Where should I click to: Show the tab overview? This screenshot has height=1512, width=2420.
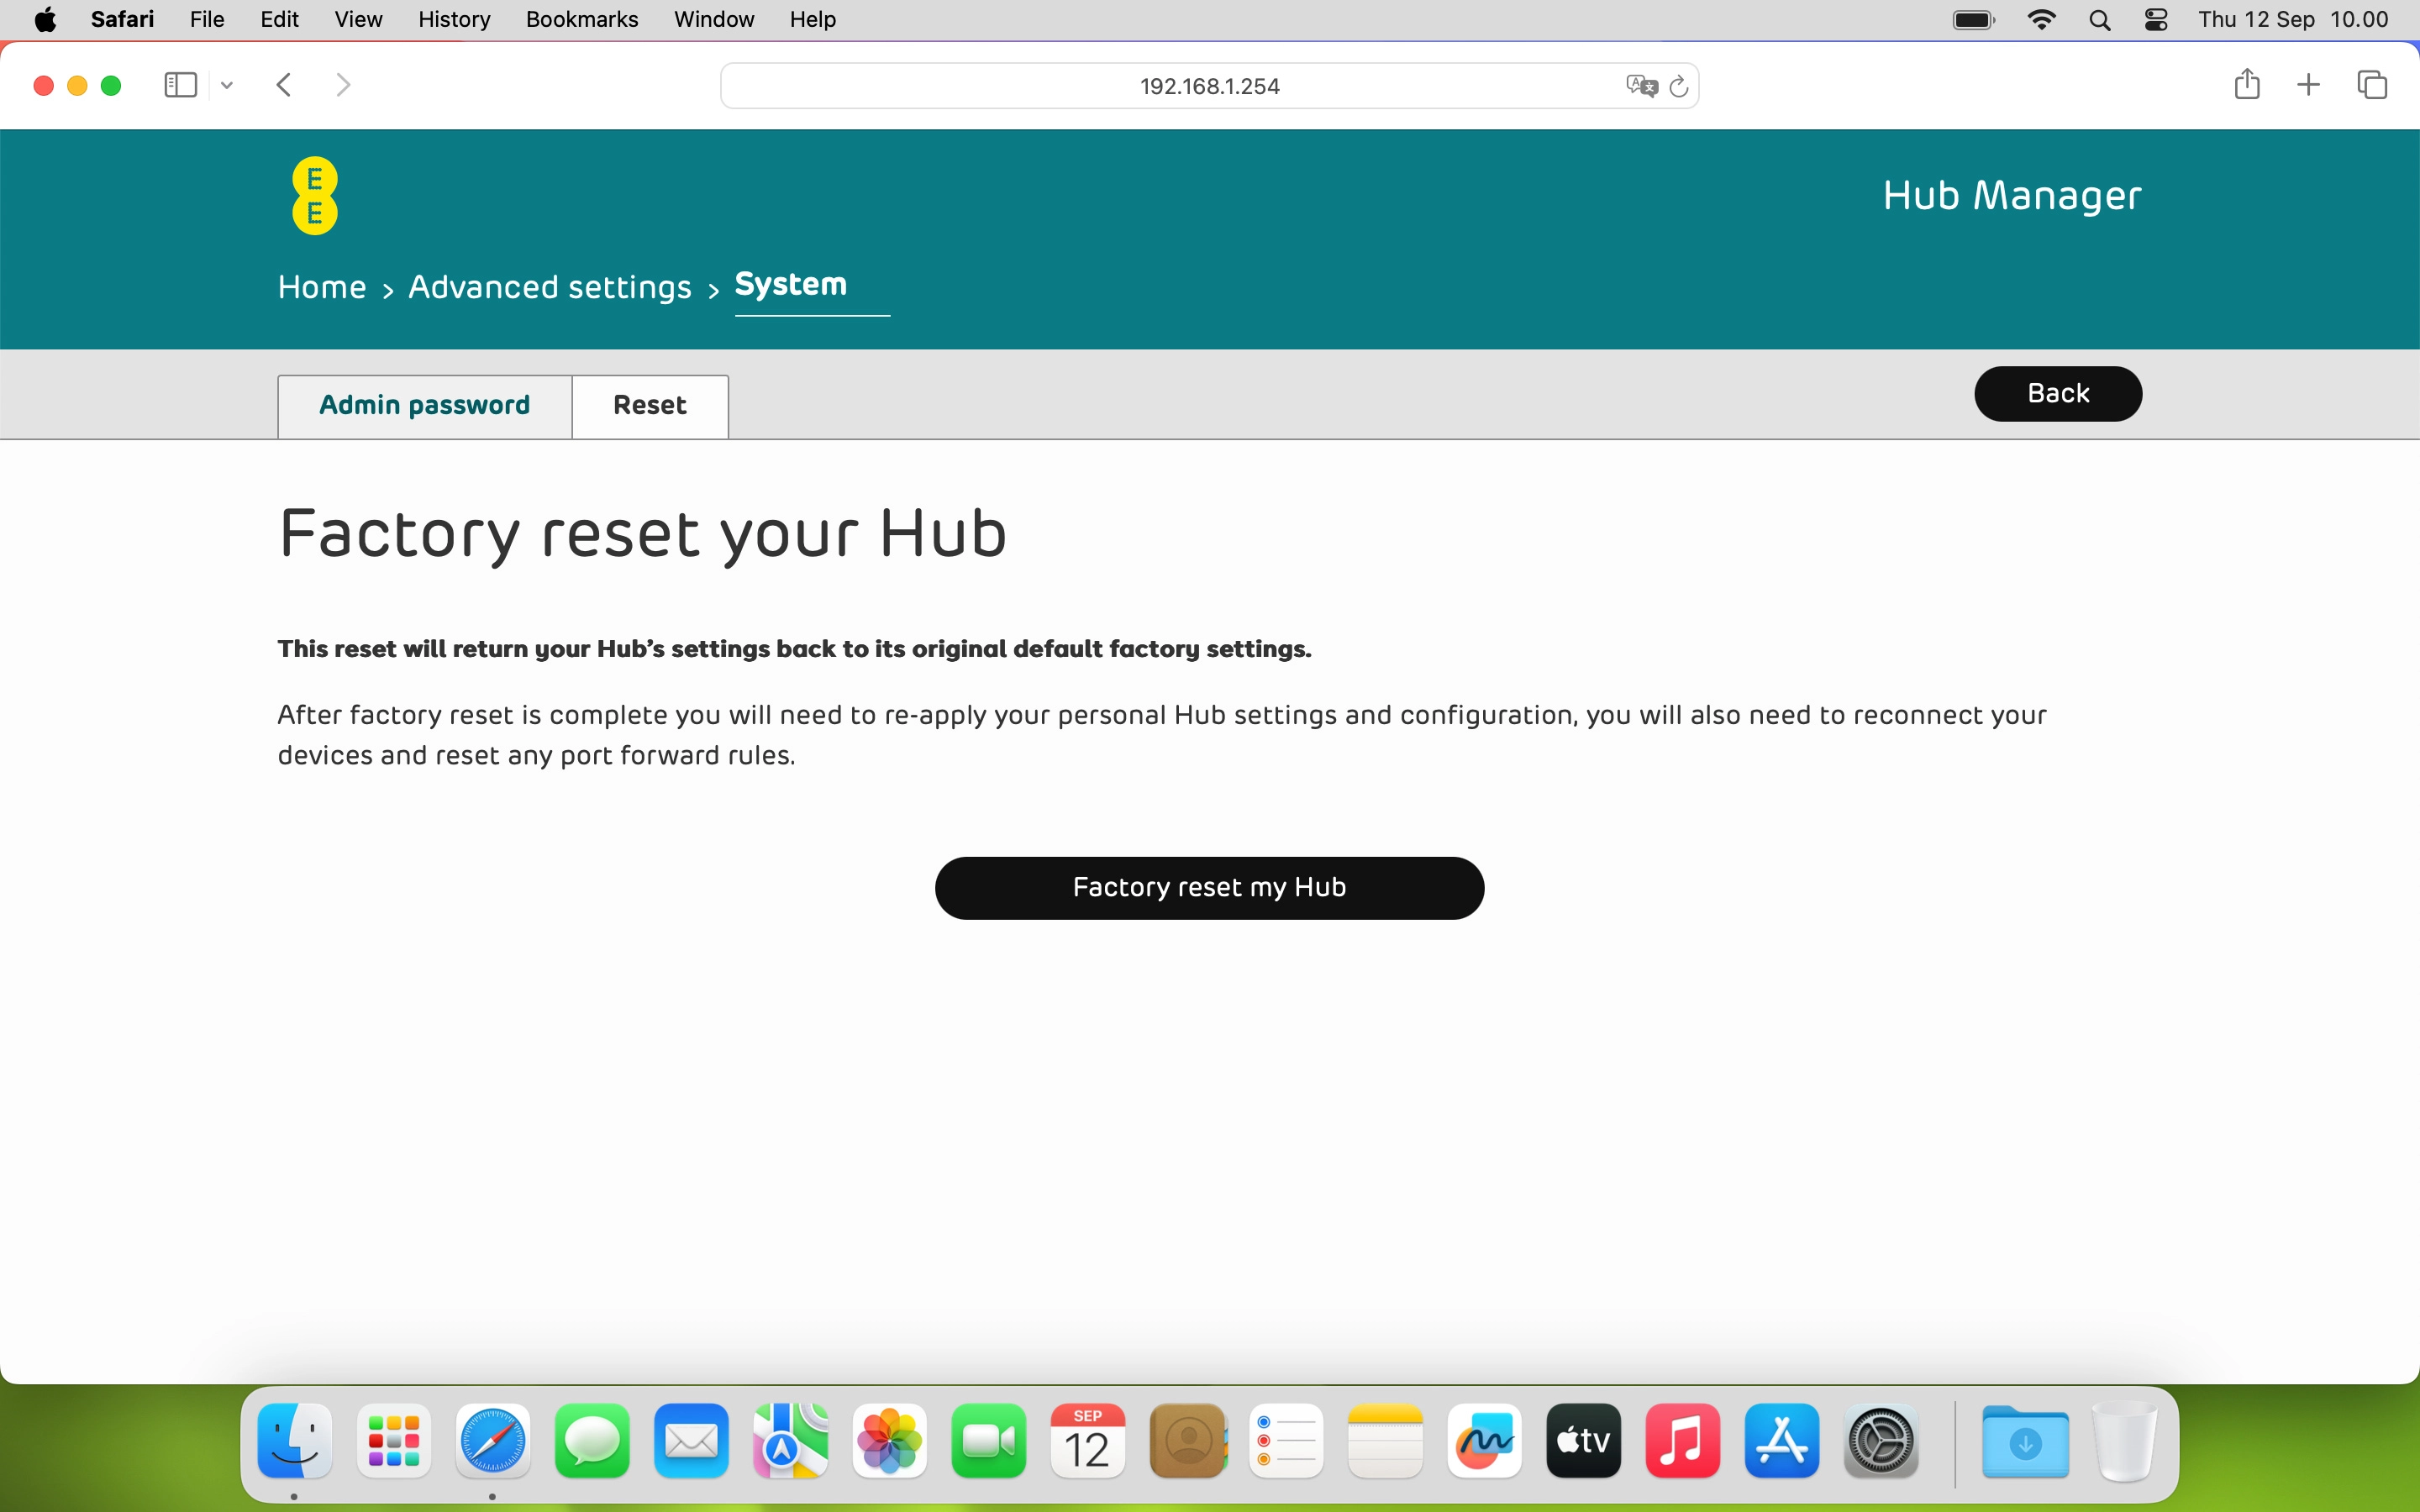2372,85
